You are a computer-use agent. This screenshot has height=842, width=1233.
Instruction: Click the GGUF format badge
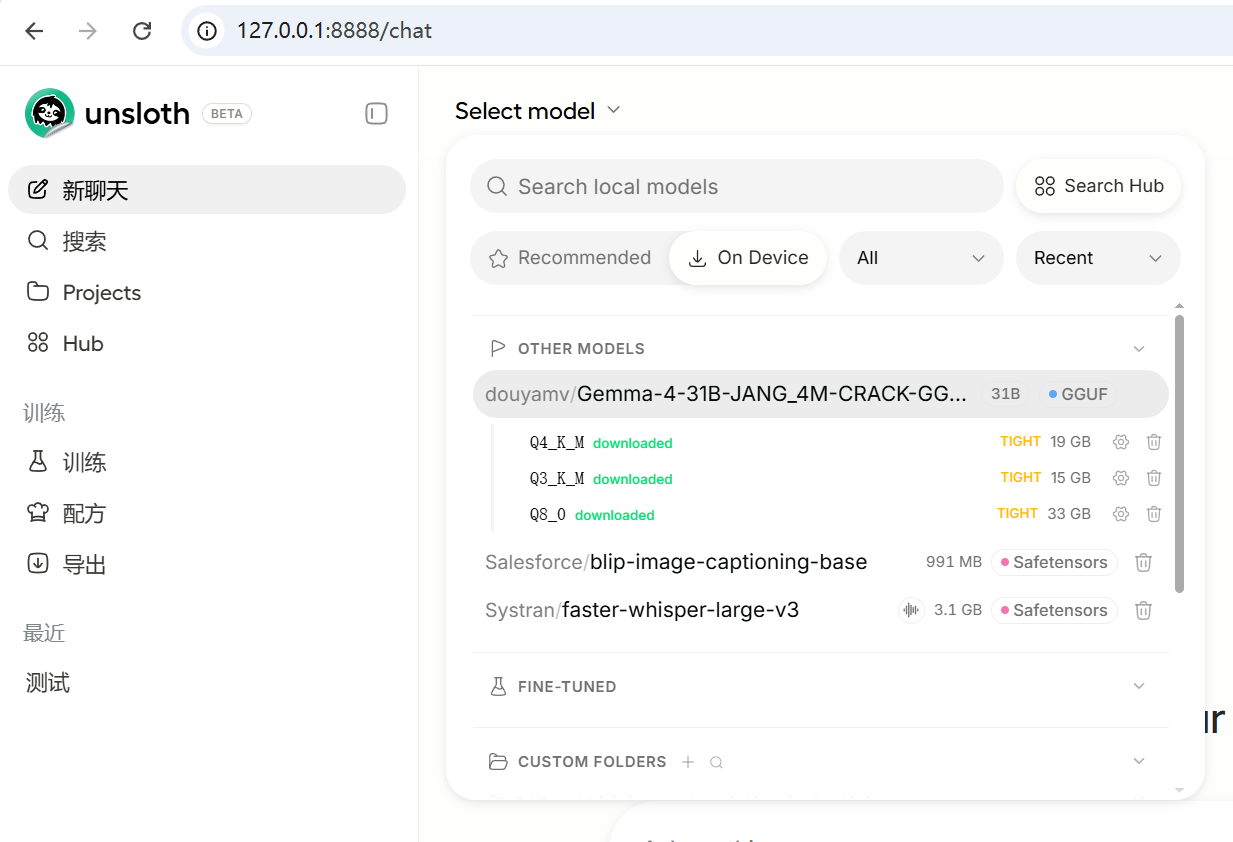coord(1078,394)
